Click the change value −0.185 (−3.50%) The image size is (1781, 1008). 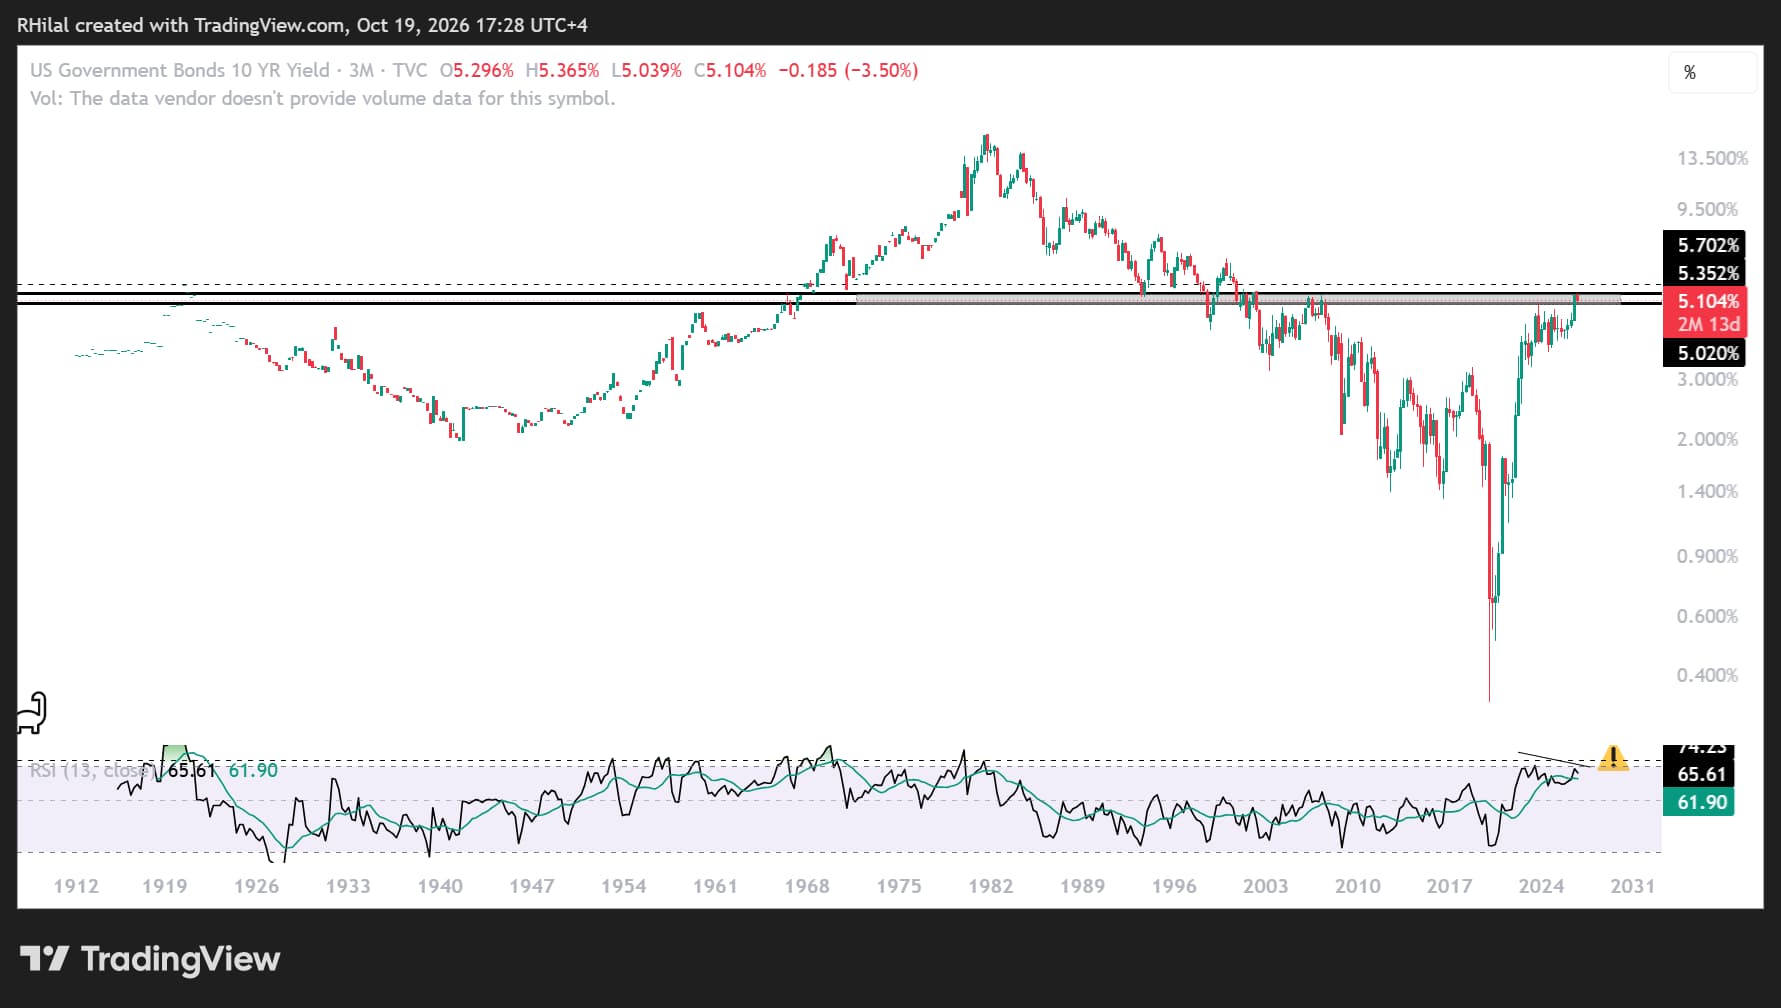click(848, 70)
